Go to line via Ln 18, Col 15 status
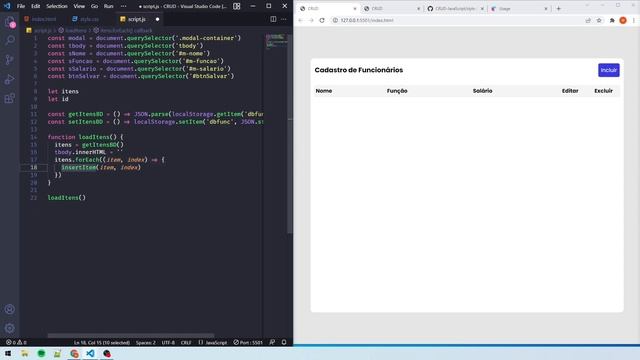 [x=102, y=342]
